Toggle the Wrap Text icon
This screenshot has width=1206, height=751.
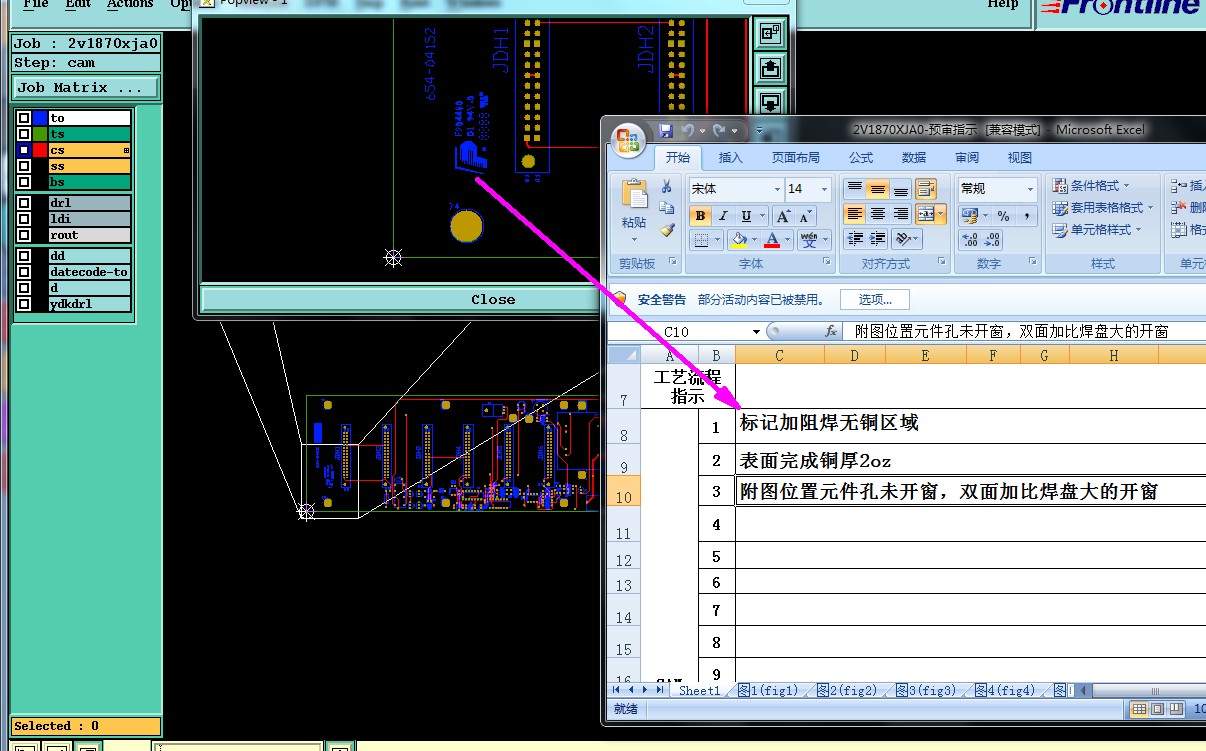pyautogui.click(x=925, y=189)
